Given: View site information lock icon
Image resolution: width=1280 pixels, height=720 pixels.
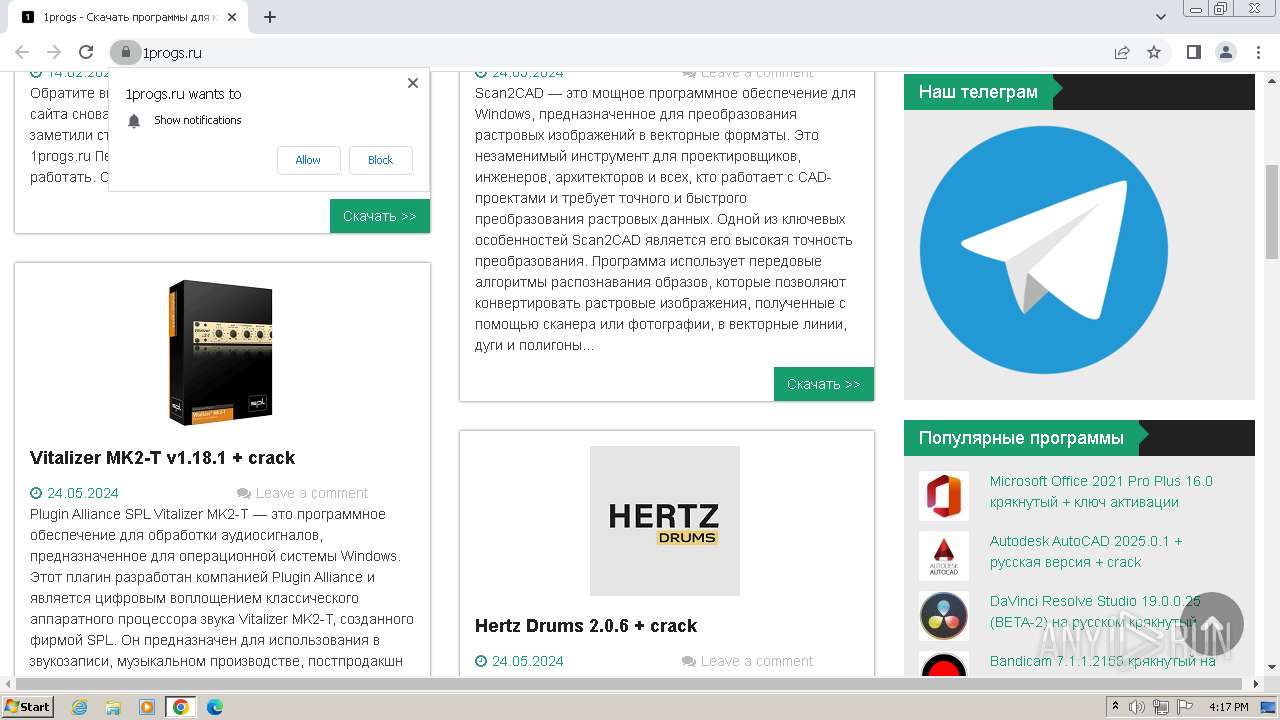Looking at the screenshot, I should click(125, 52).
